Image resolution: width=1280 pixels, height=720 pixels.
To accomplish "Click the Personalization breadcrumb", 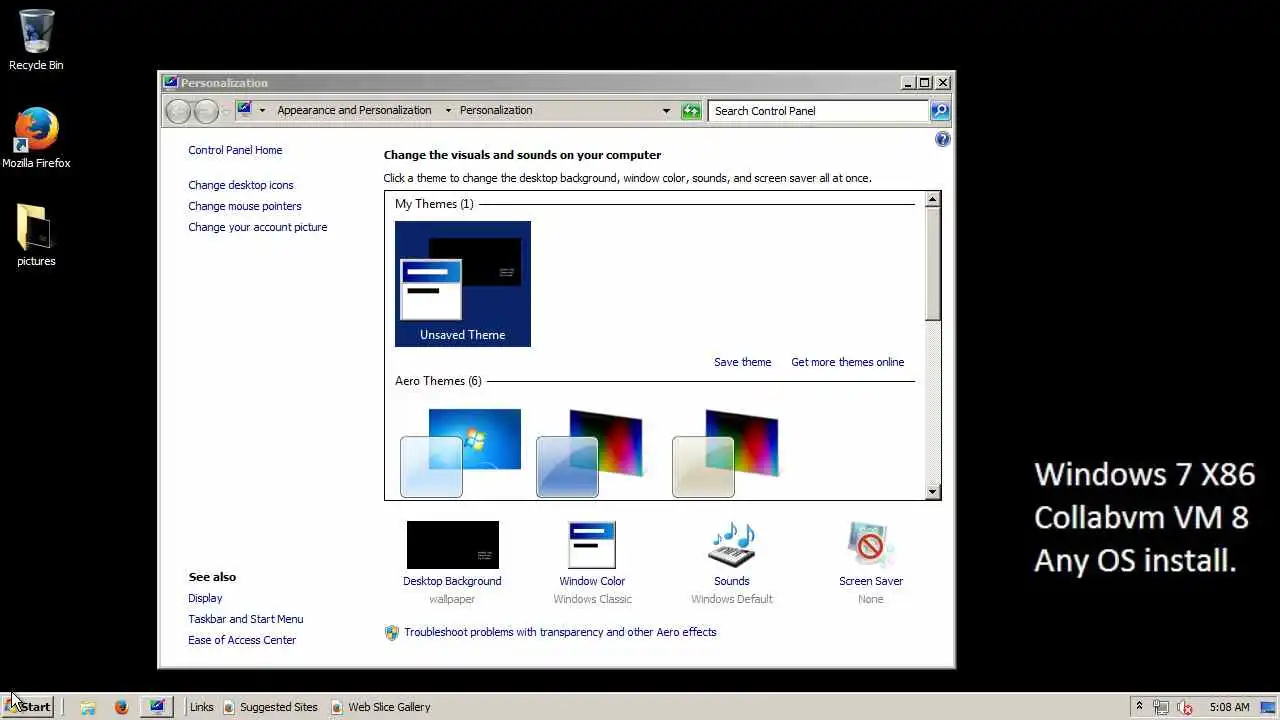I will click(496, 110).
